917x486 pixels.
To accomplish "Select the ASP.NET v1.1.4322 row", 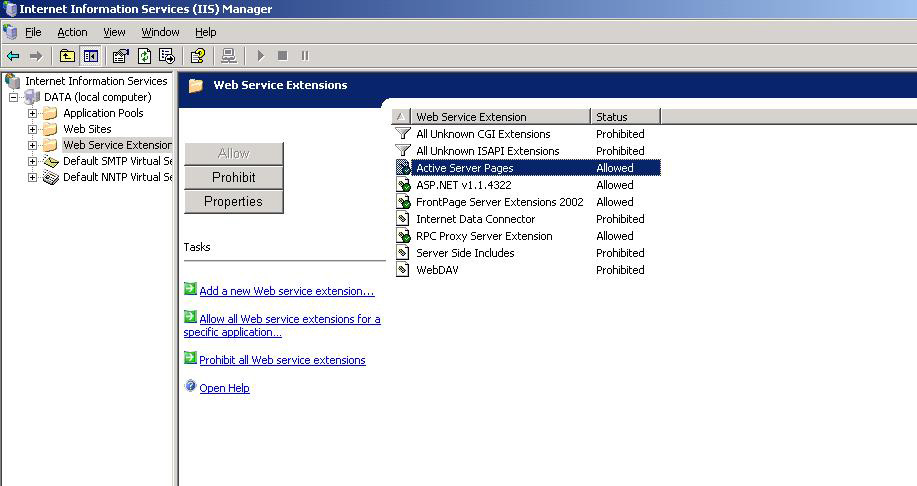I will click(528, 185).
